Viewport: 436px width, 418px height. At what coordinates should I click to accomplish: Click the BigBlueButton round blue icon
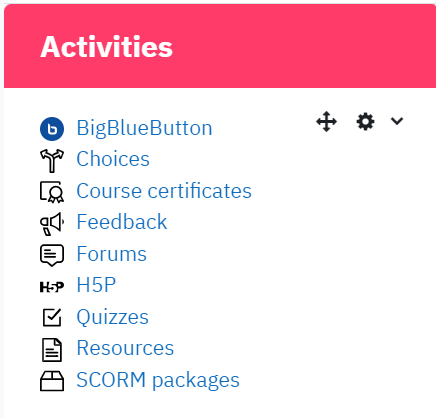(52, 129)
